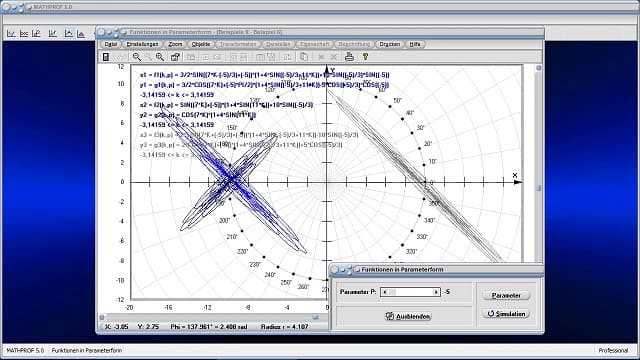Click the printer icon in toolbar
Screen dimensions: 640x360
click(x=349, y=57)
